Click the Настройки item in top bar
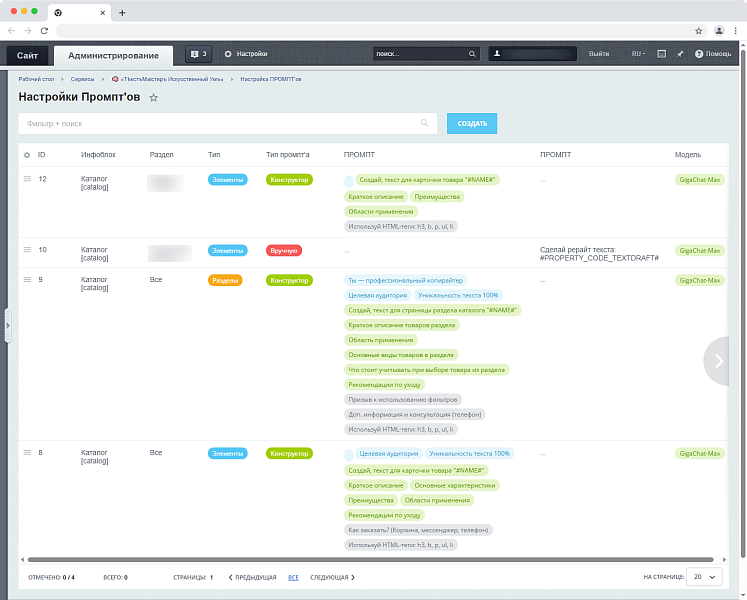747x600 pixels. [x=246, y=53]
